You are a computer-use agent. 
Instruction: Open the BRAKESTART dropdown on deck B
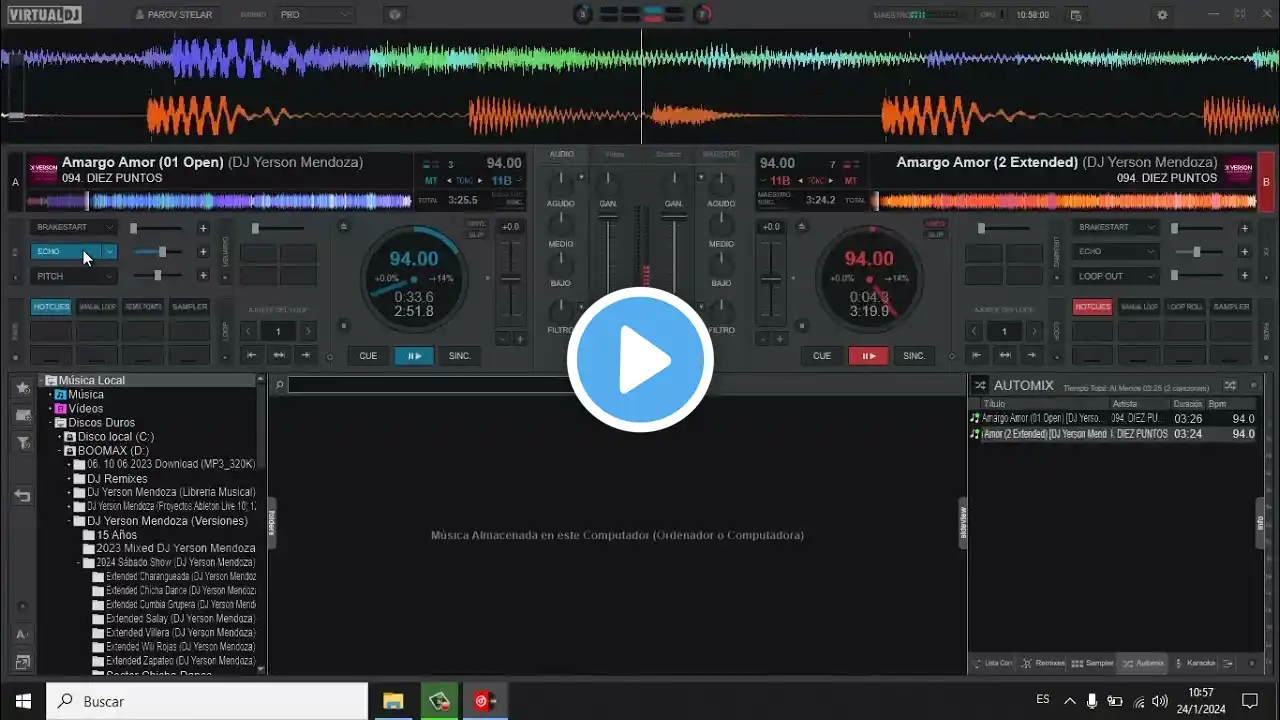pyautogui.click(x=1152, y=228)
